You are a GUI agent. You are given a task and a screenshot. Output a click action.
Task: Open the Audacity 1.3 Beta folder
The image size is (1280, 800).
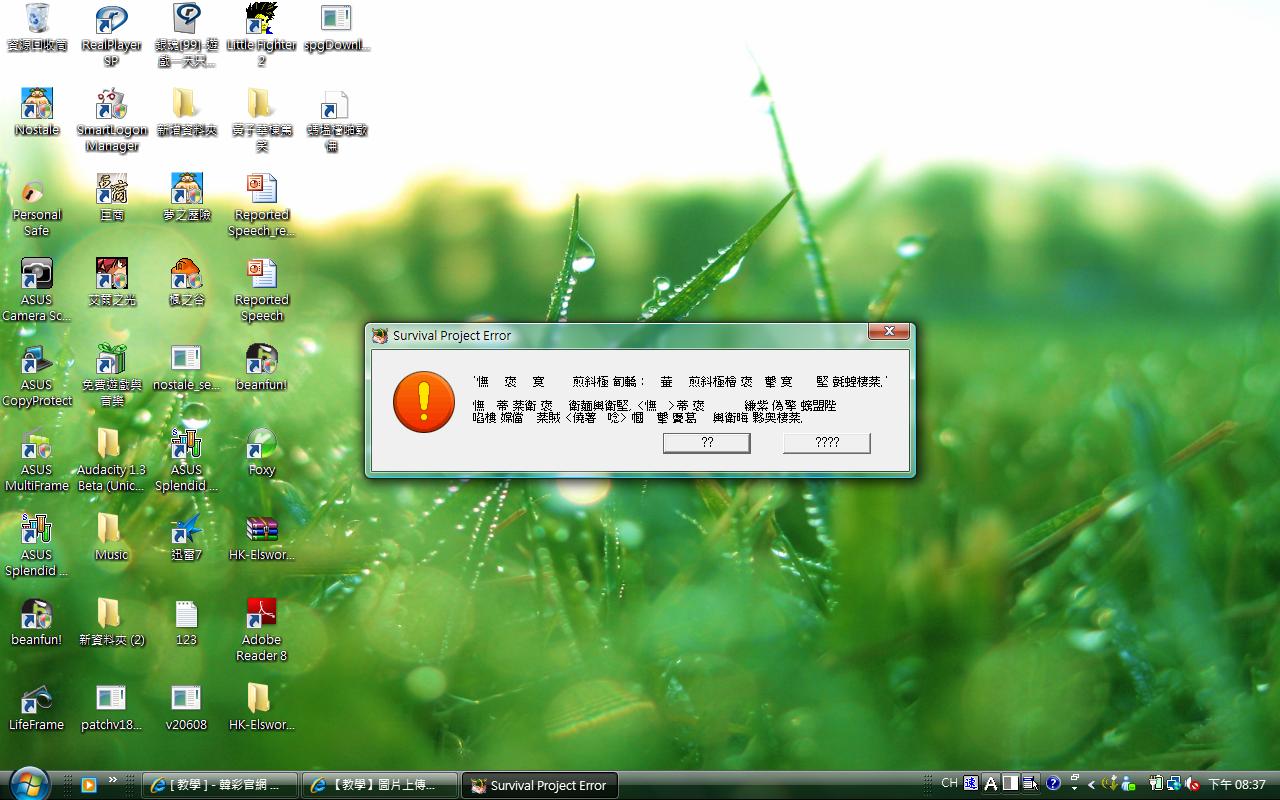[x=111, y=445]
